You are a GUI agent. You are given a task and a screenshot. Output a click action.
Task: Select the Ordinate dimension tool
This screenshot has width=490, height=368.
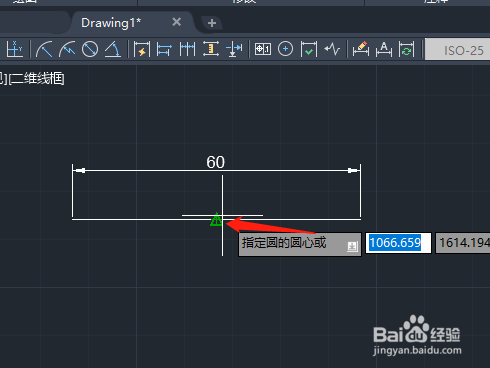tap(14, 49)
